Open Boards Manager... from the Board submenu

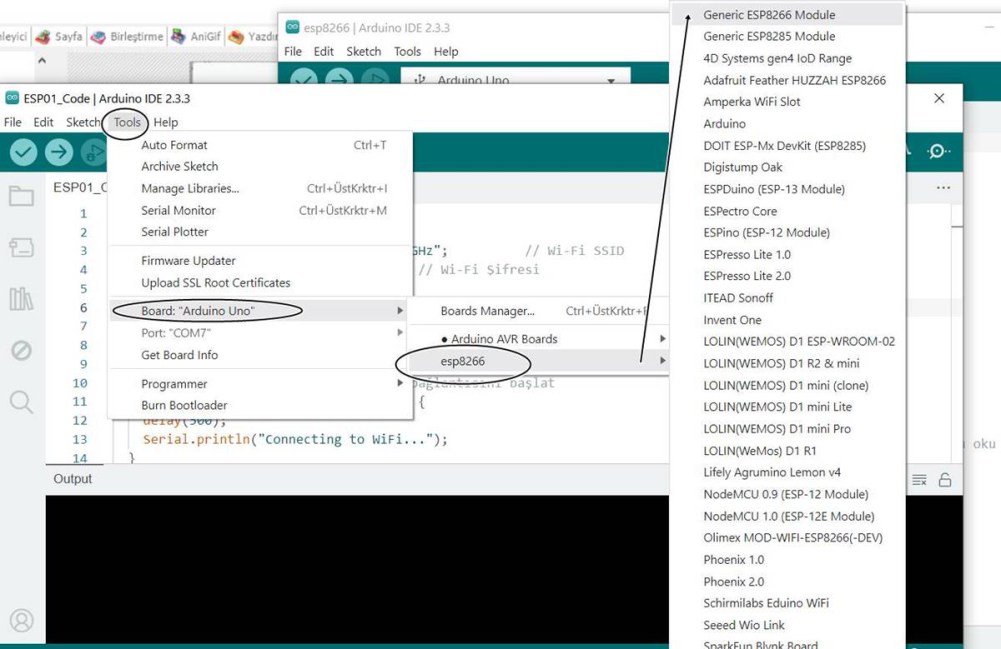pyautogui.click(x=539, y=311)
